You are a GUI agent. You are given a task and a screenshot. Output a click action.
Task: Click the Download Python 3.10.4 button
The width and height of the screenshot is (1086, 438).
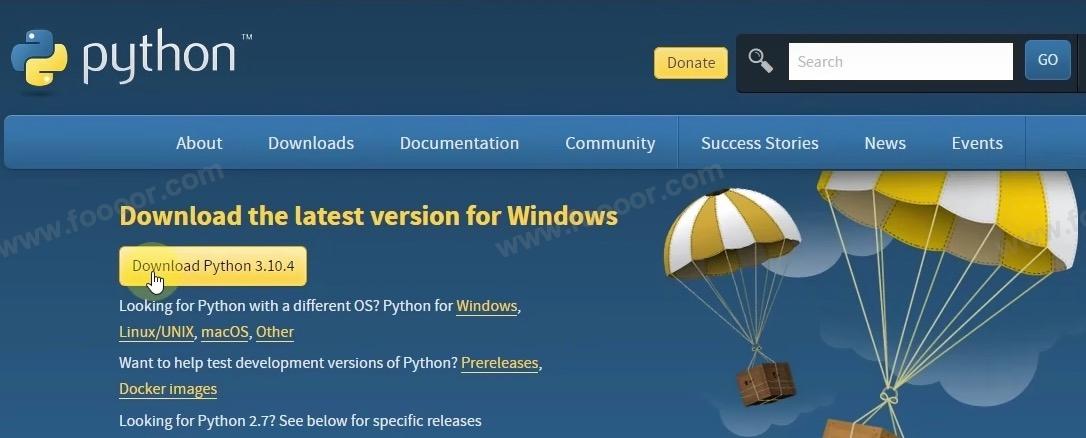[x=213, y=266]
